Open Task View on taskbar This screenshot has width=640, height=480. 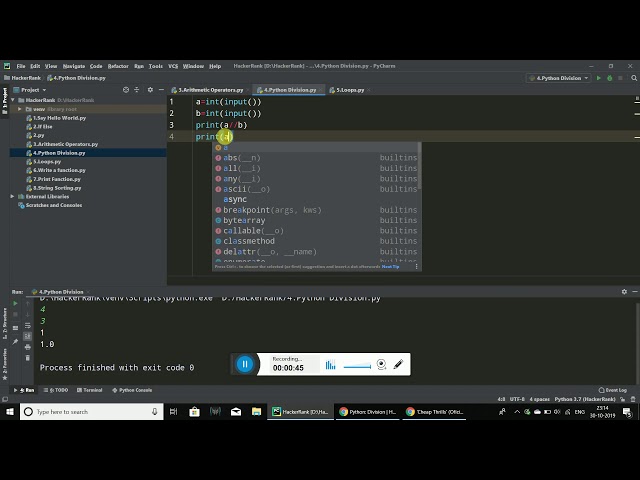click(x=173, y=412)
